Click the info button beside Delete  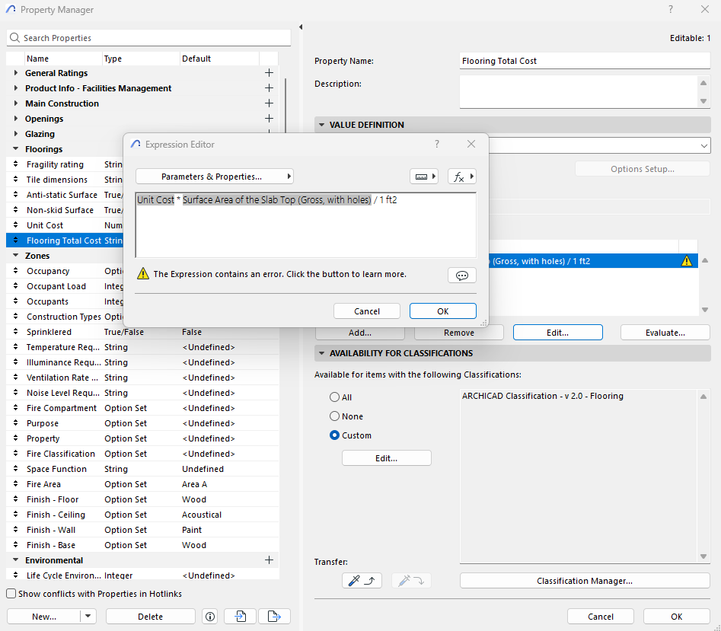pyautogui.click(x=210, y=616)
